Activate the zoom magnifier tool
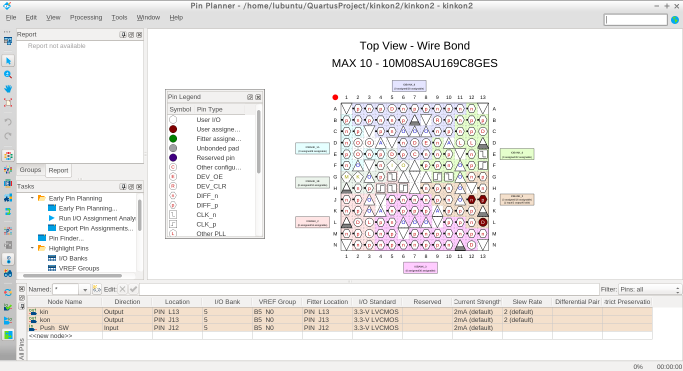The image size is (683, 371). point(8,75)
